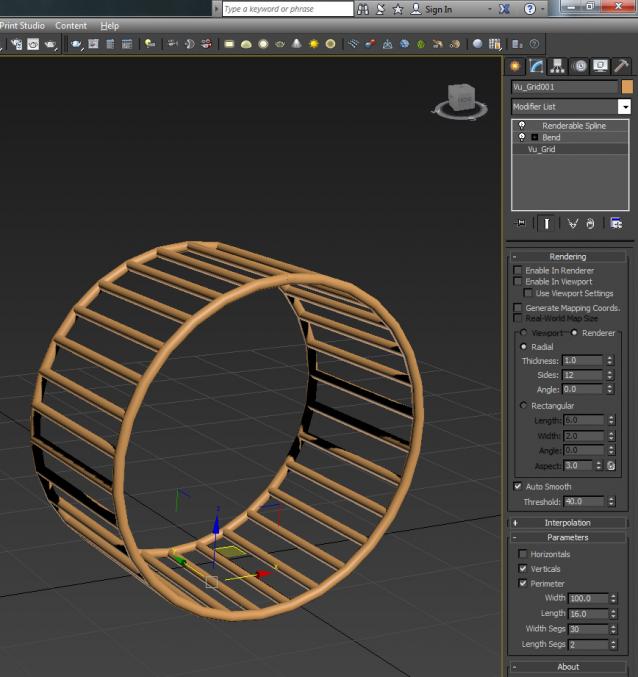Screen dimensions: 638x677
Task: Click the Pin Stack icon
Action: pos(521,224)
